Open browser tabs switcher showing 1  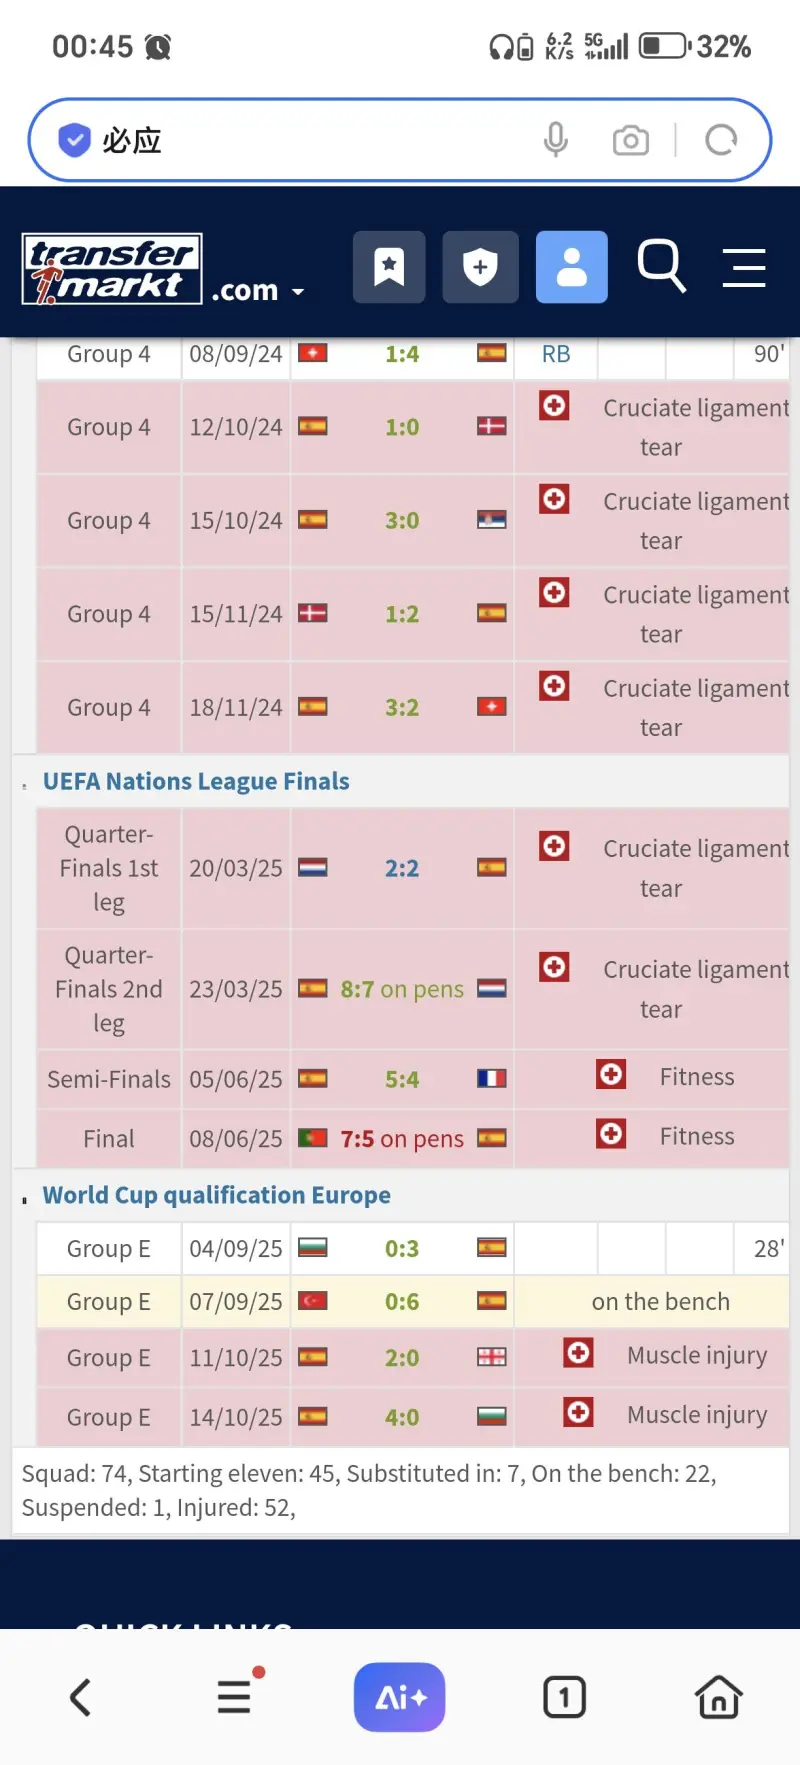pyautogui.click(x=564, y=1697)
